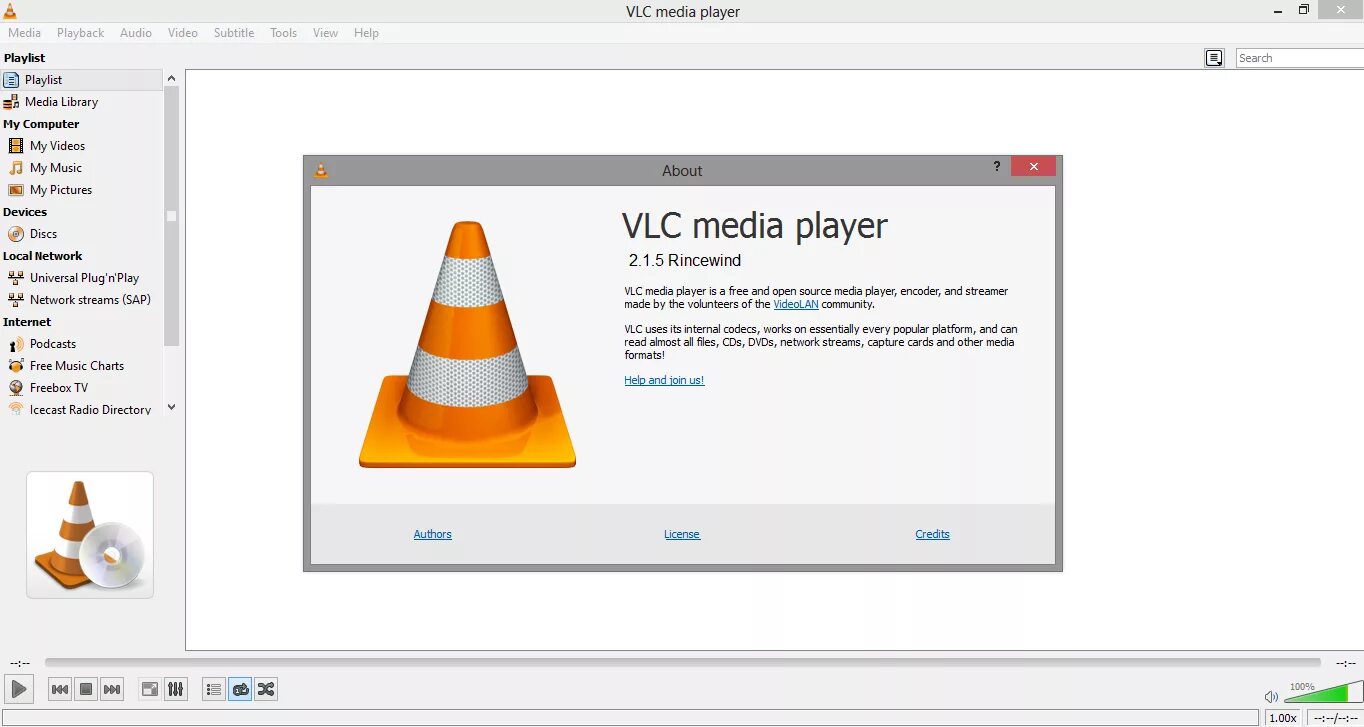1364x727 pixels.
Task: Toggle the playlist view button in bottom toolbar
Action: click(213, 689)
